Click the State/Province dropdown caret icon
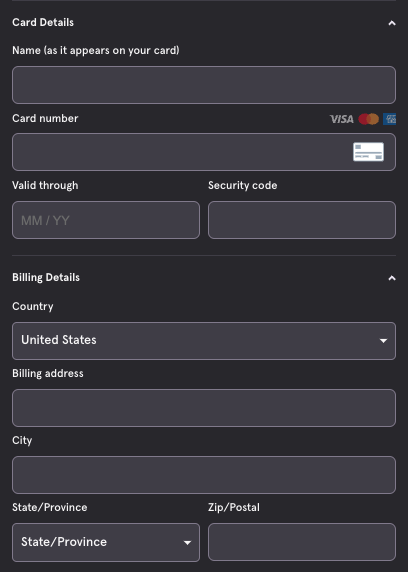 (187, 543)
